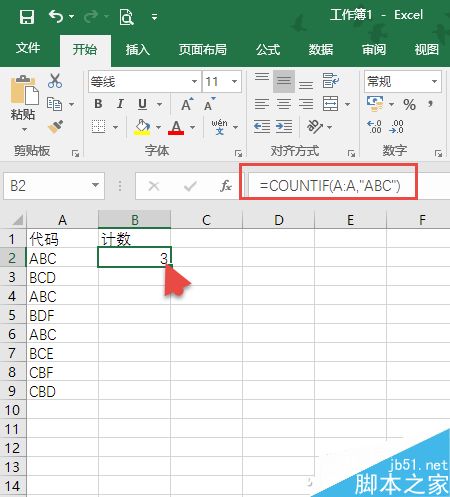Increase decimal places
Image resolution: width=450 pixels, height=497 pixels.
click(x=375, y=127)
